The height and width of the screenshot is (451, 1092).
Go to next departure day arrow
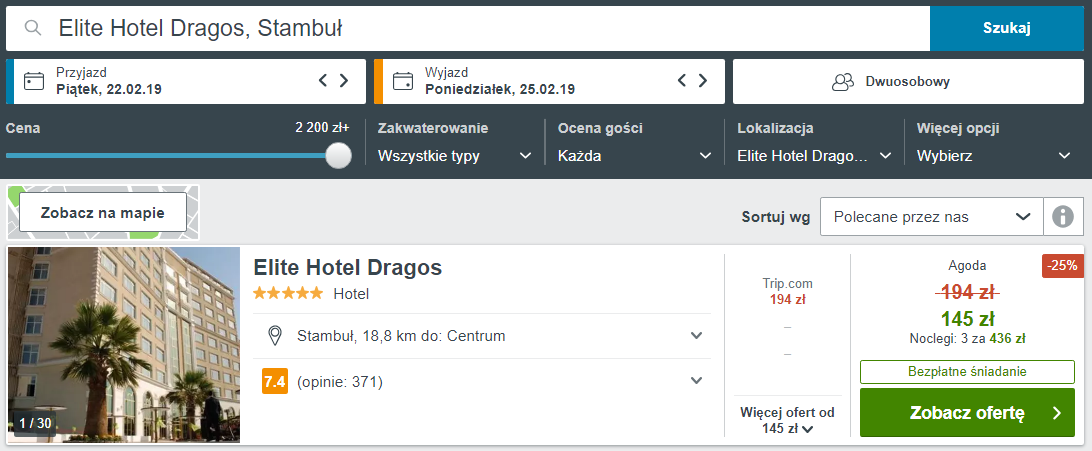tap(703, 81)
